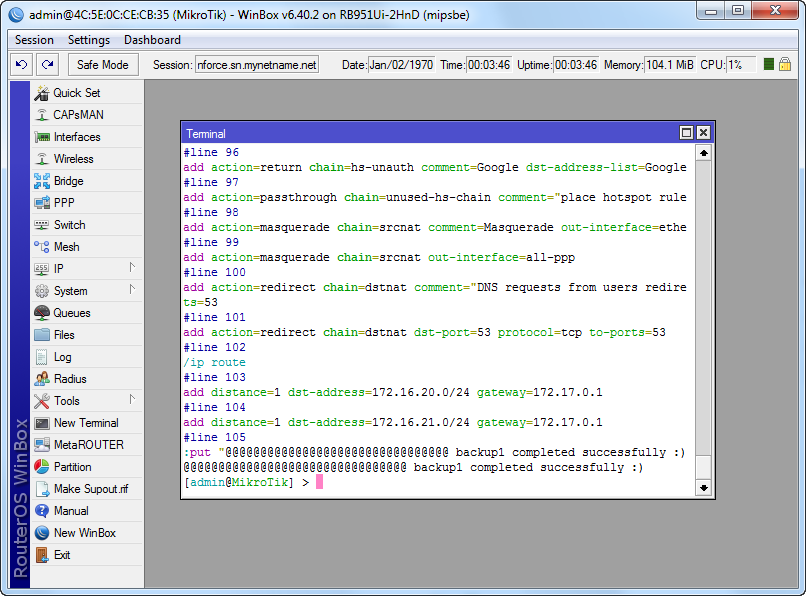Maximize the Terminal window

tap(686, 133)
